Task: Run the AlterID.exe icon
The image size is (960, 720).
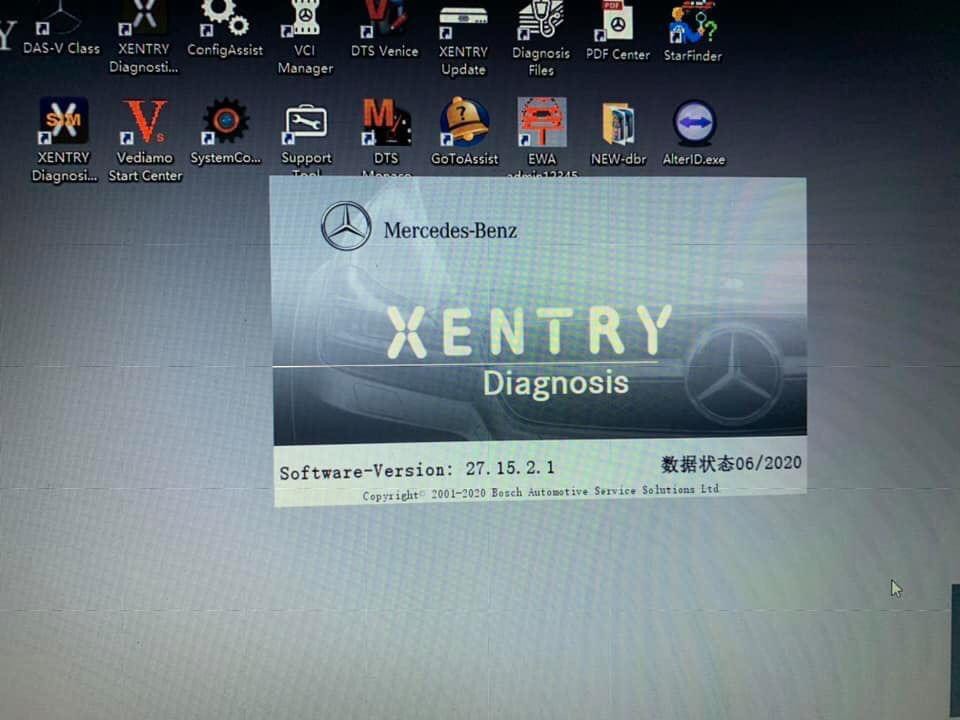Action: coord(694,133)
